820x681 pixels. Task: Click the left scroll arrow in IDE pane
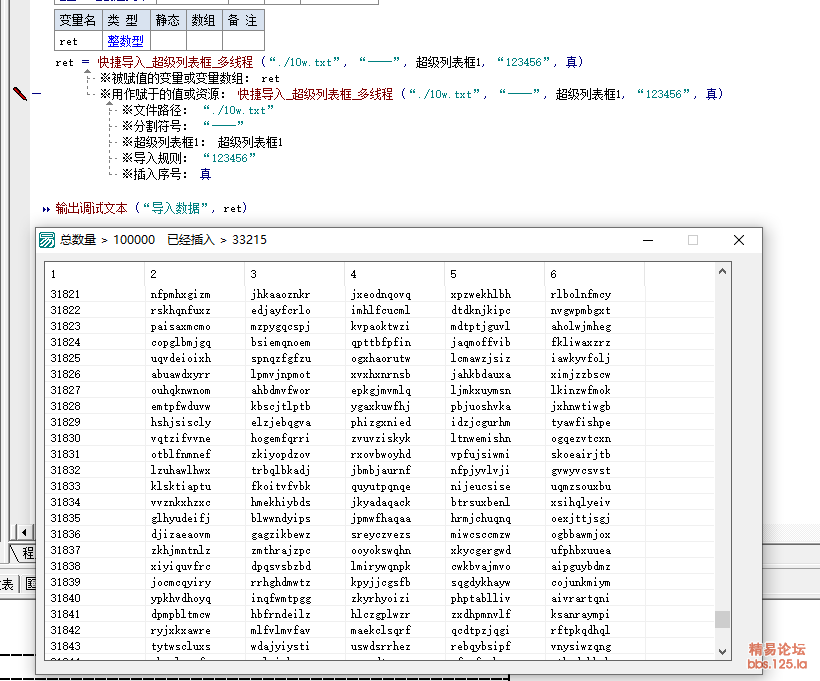click(24, 532)
